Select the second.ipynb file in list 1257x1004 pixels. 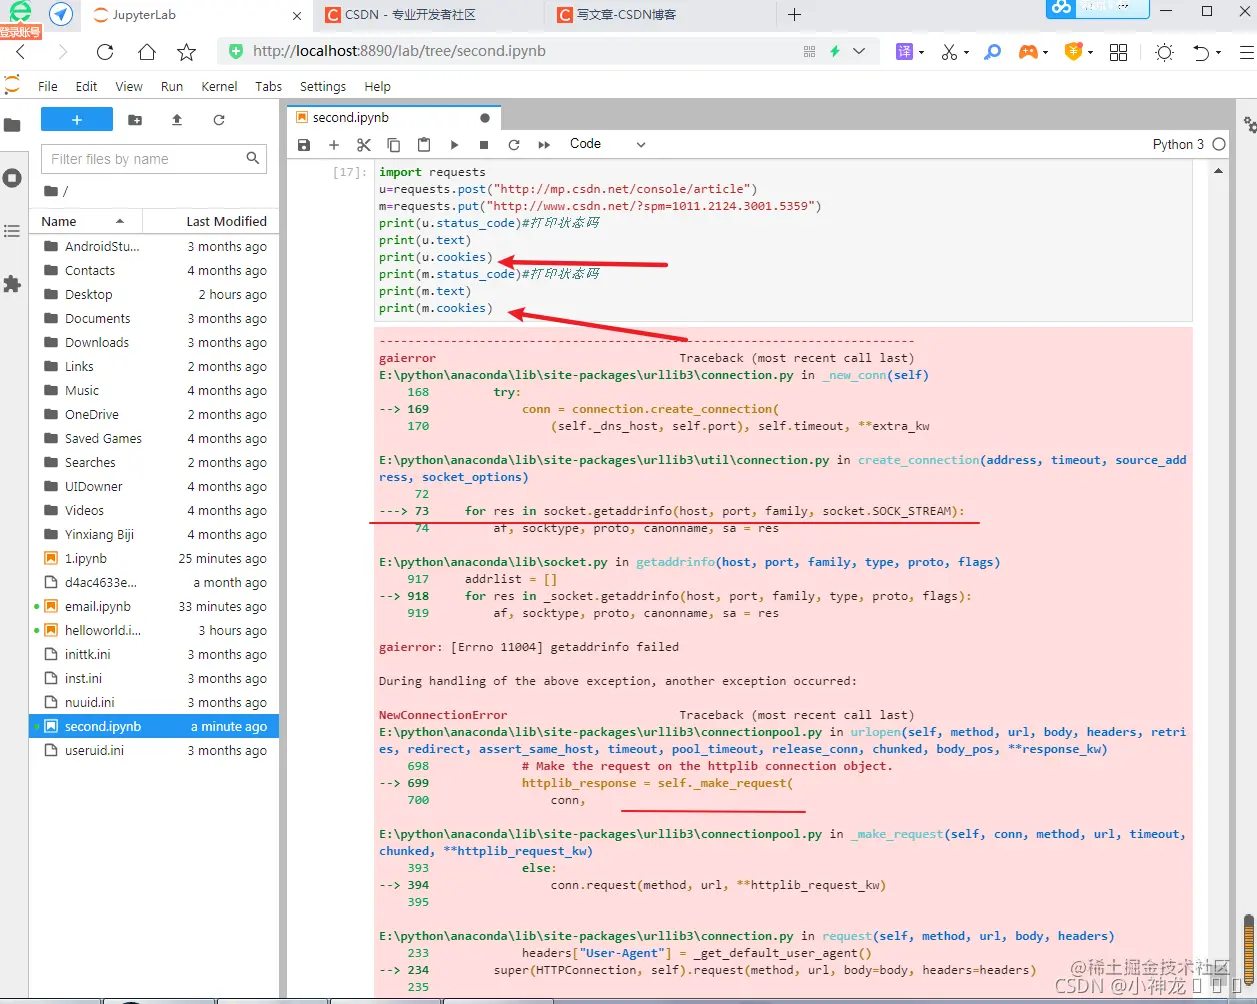click(x=154, y=726)
